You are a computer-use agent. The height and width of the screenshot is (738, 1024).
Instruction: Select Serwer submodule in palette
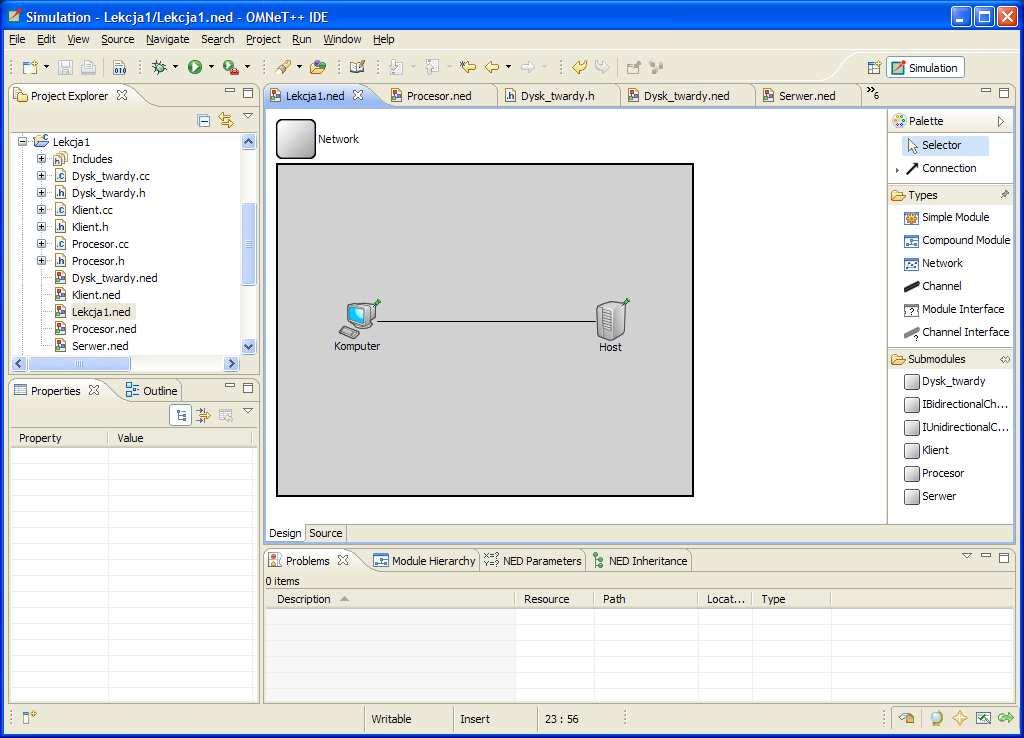tap(931, 496)
